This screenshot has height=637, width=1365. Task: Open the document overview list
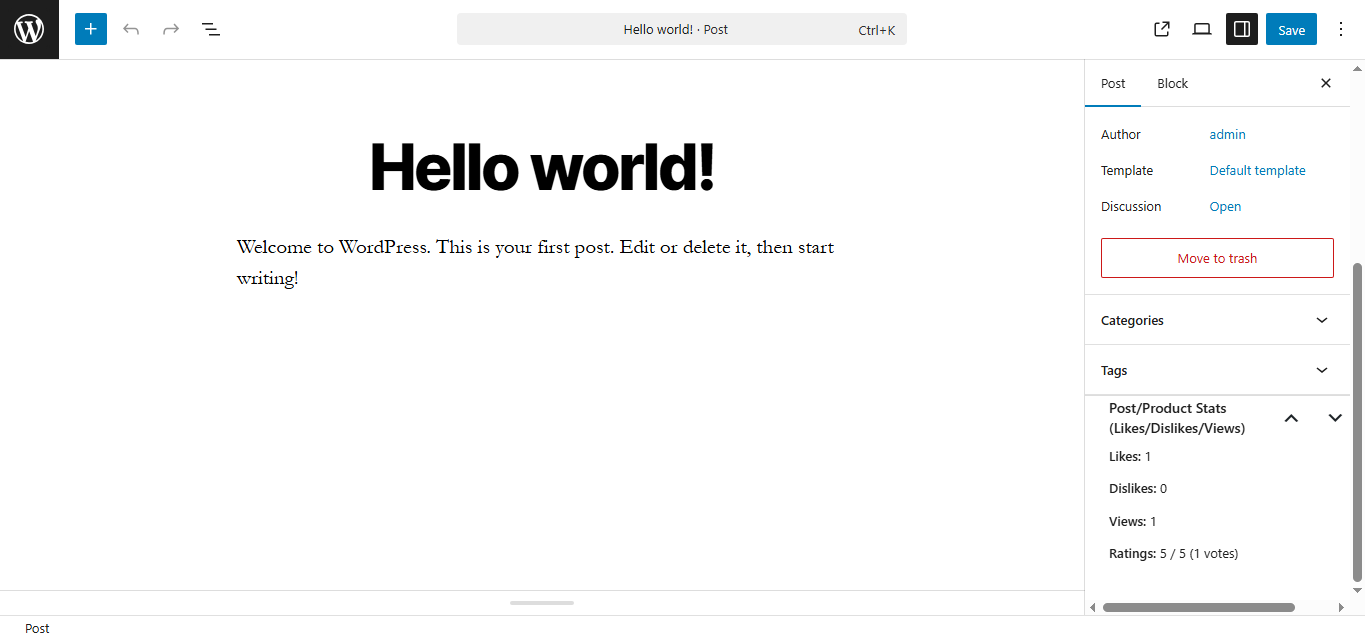tap(211, 29)
